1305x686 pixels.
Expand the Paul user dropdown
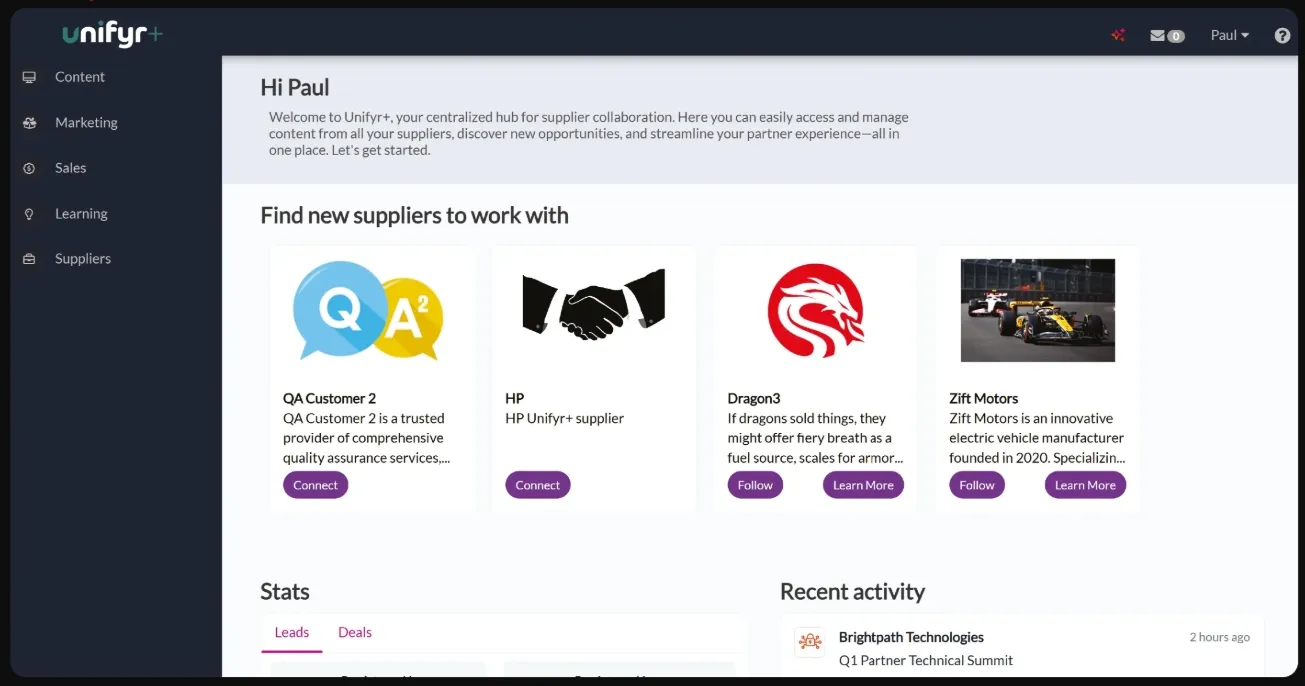coord(1230,35)
